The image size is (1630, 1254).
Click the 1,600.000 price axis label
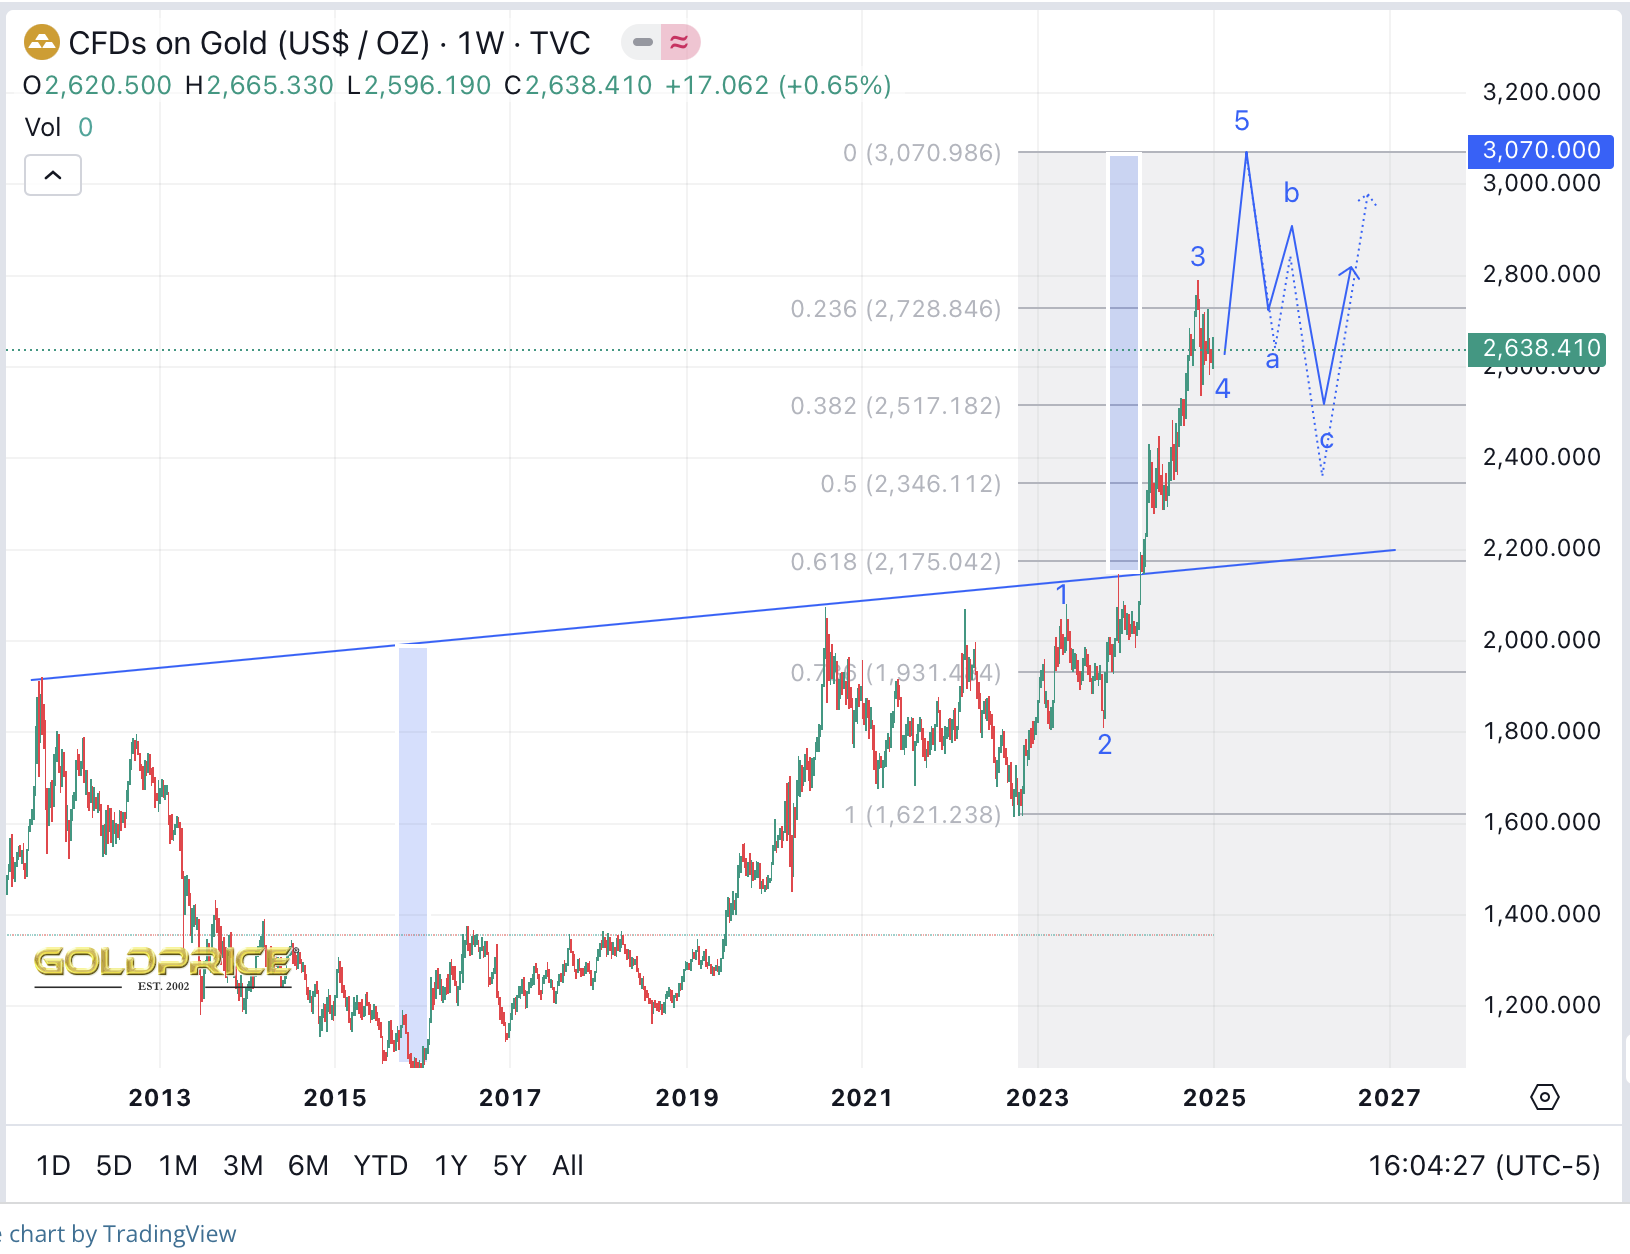1541,822
